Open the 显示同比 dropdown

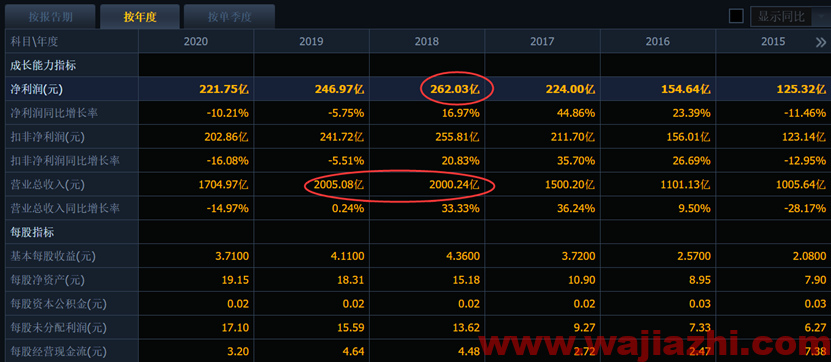tap(790, 16)
